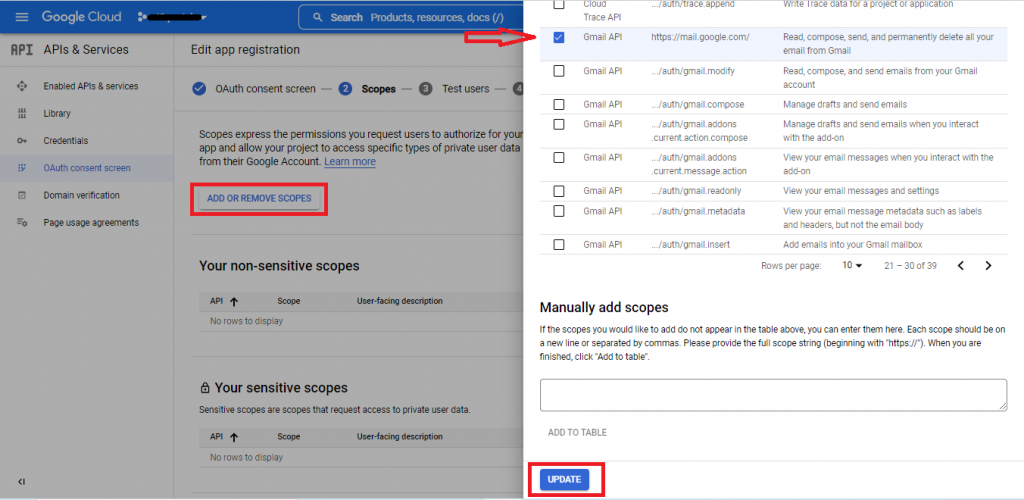This screenshot has height=500, width=1024.
Task: Click .../auth/gmail.metadata scope text
Action: click(698, 211)
